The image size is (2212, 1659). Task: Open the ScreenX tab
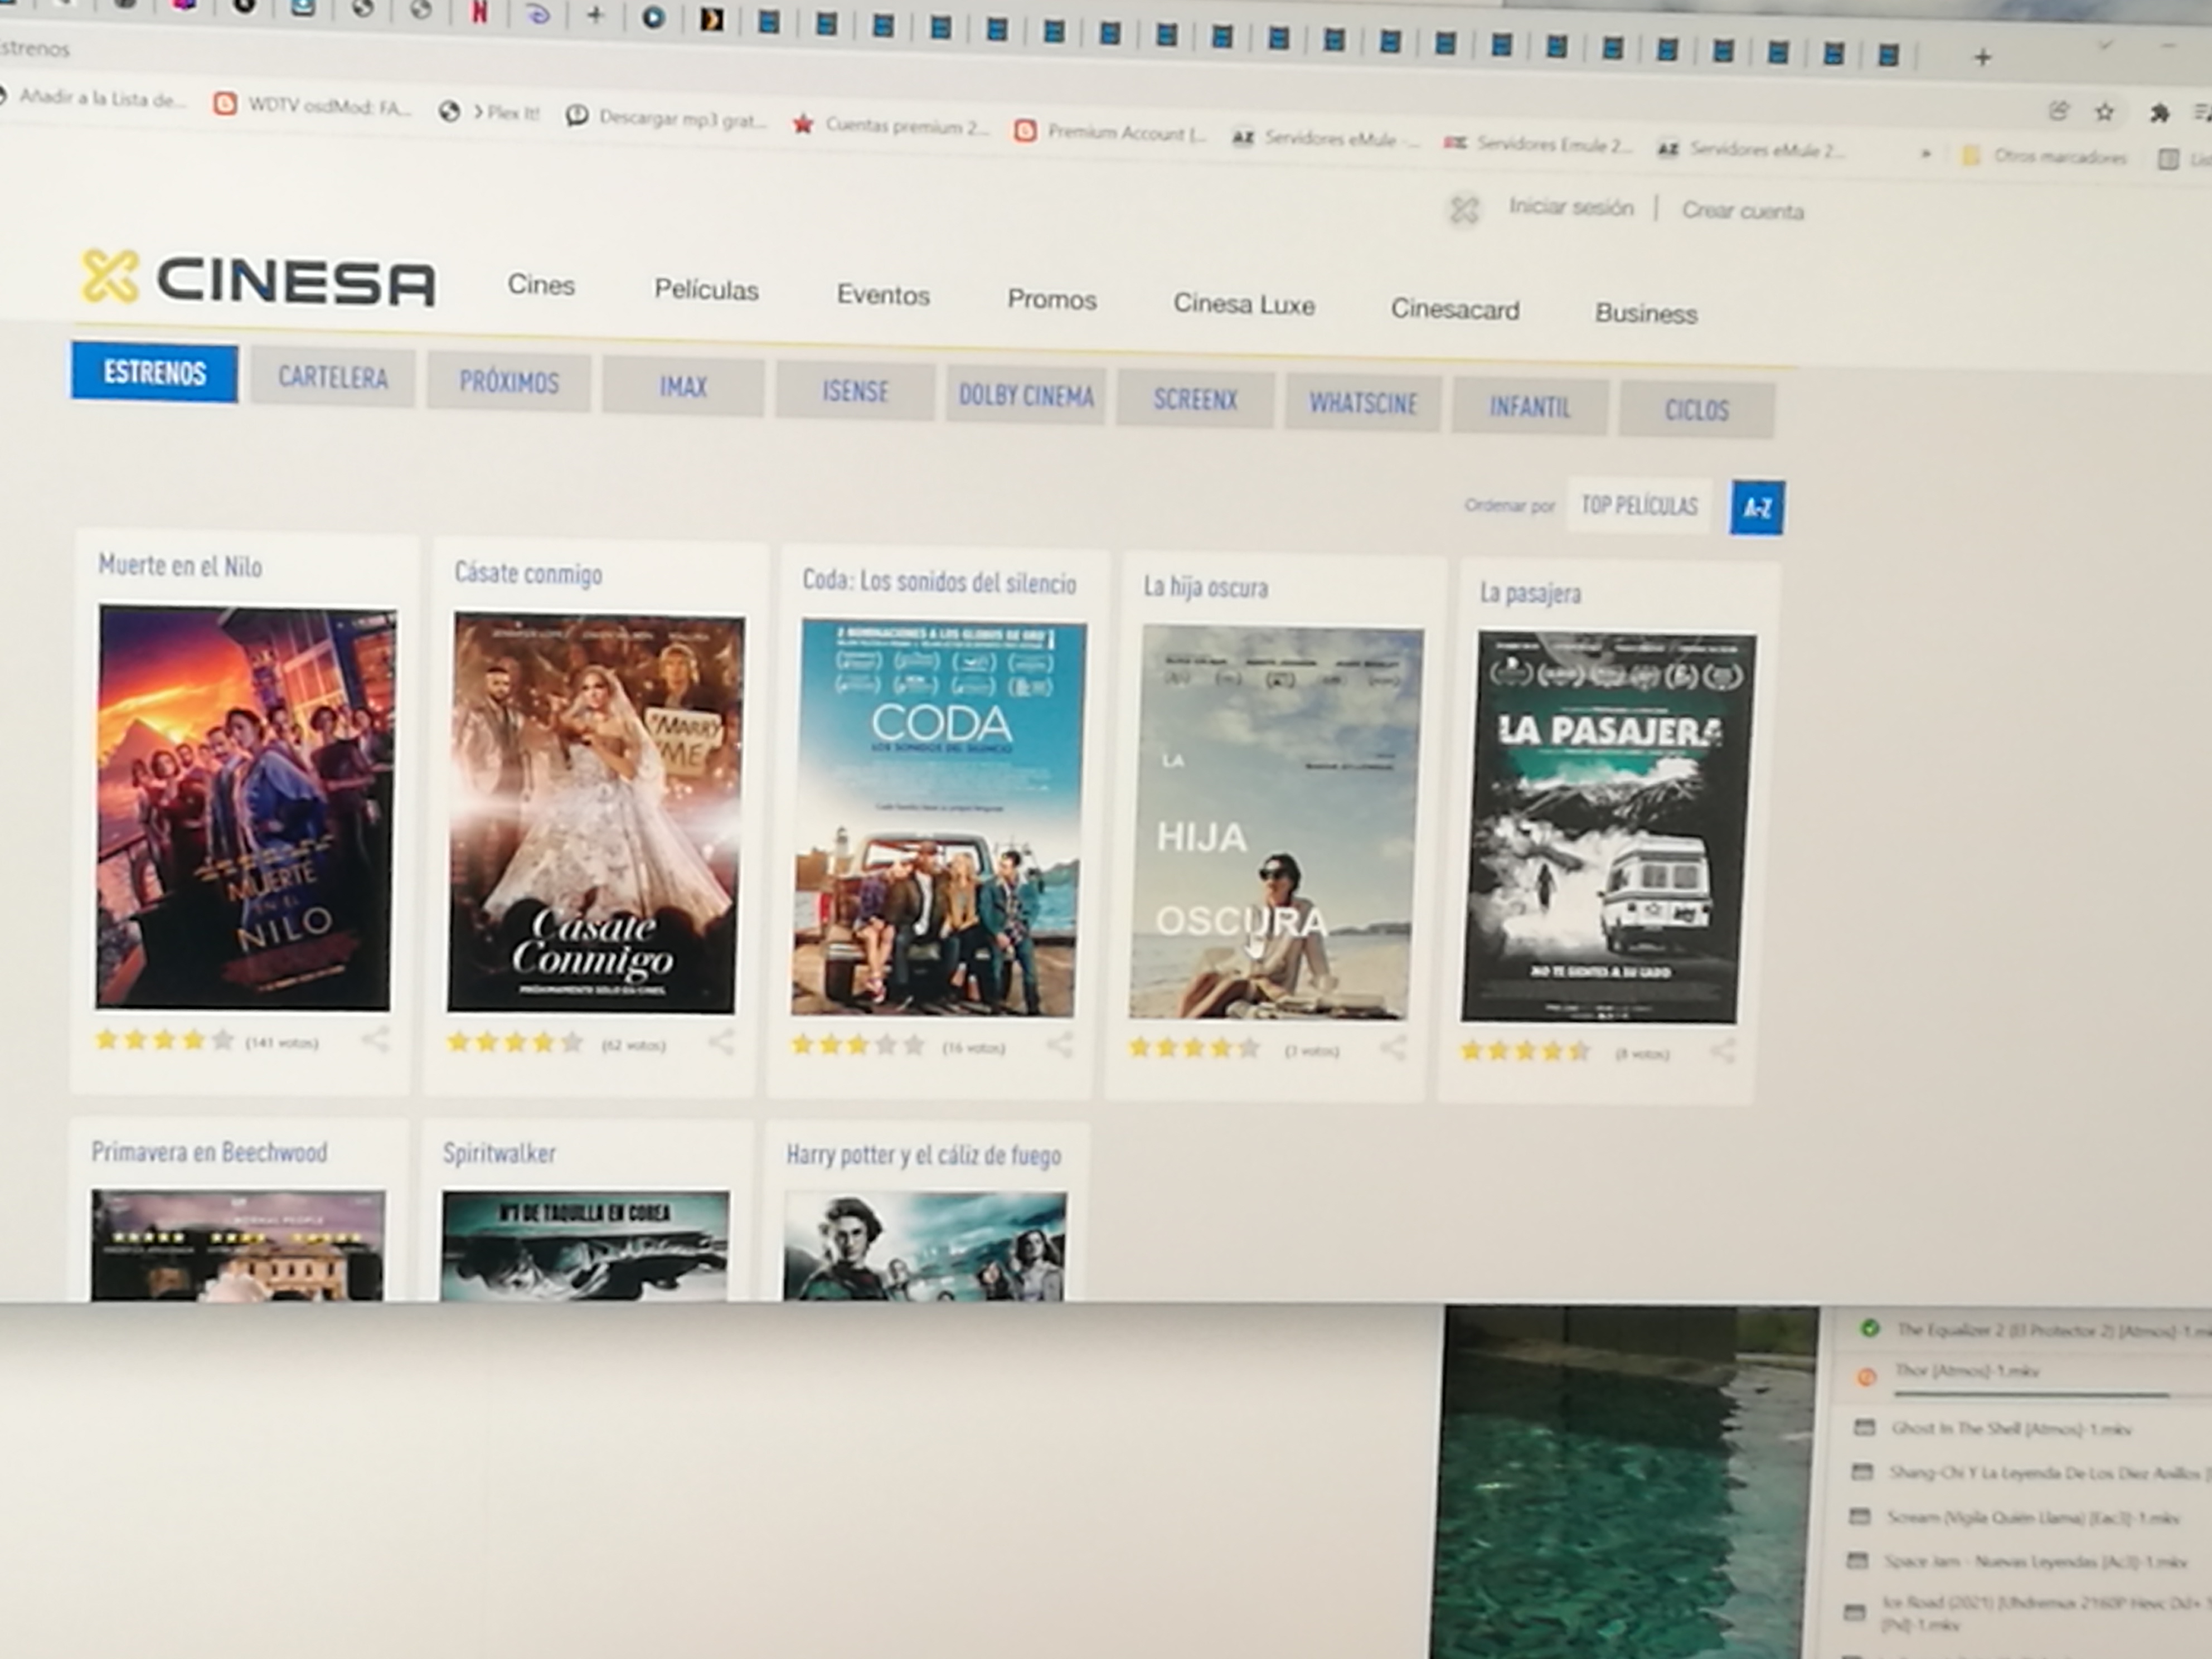[x=1195, y=400]
